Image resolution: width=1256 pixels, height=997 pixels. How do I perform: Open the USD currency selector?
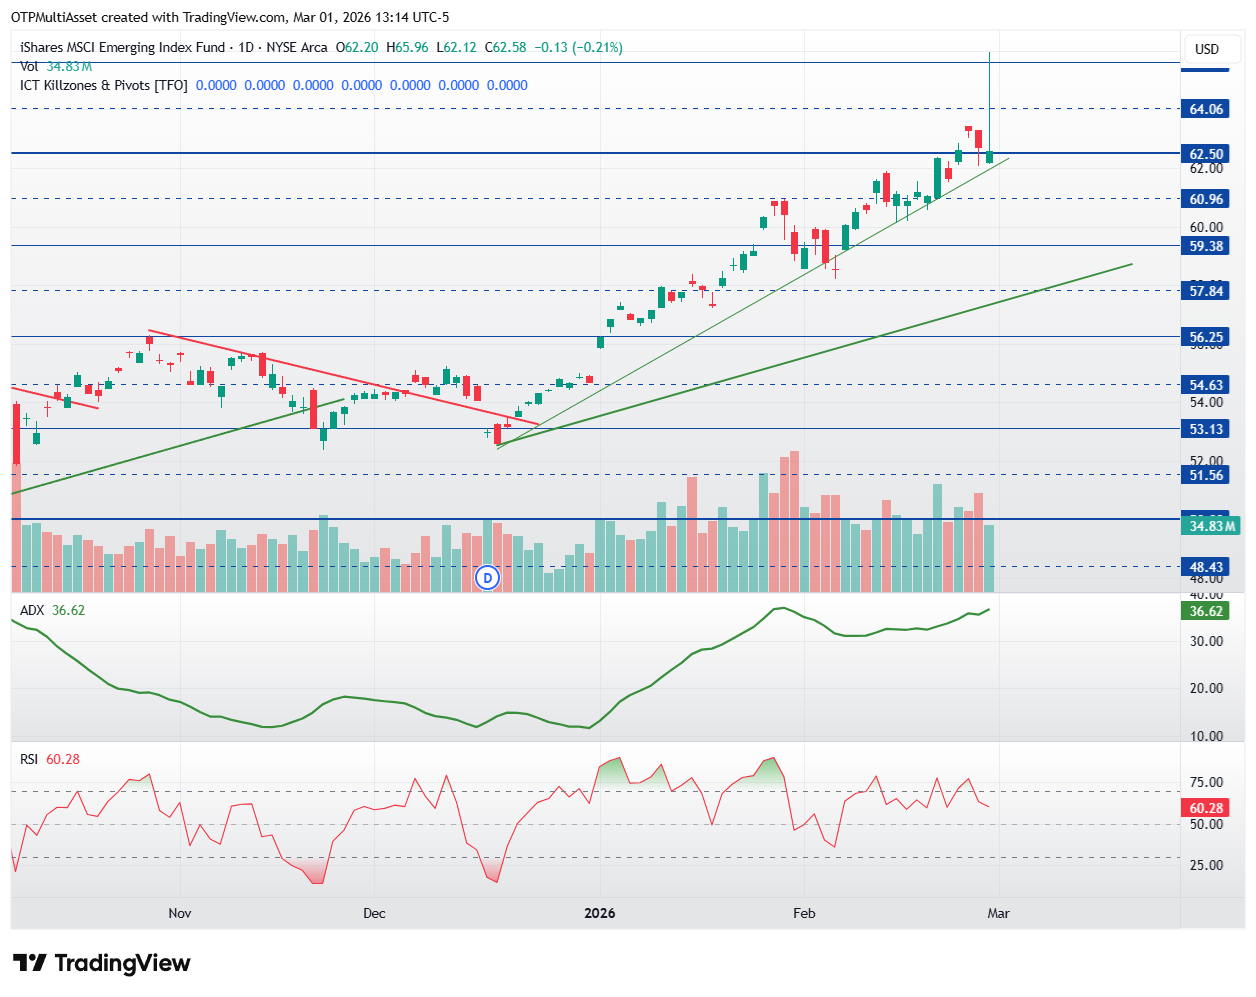pos(1207,49)
